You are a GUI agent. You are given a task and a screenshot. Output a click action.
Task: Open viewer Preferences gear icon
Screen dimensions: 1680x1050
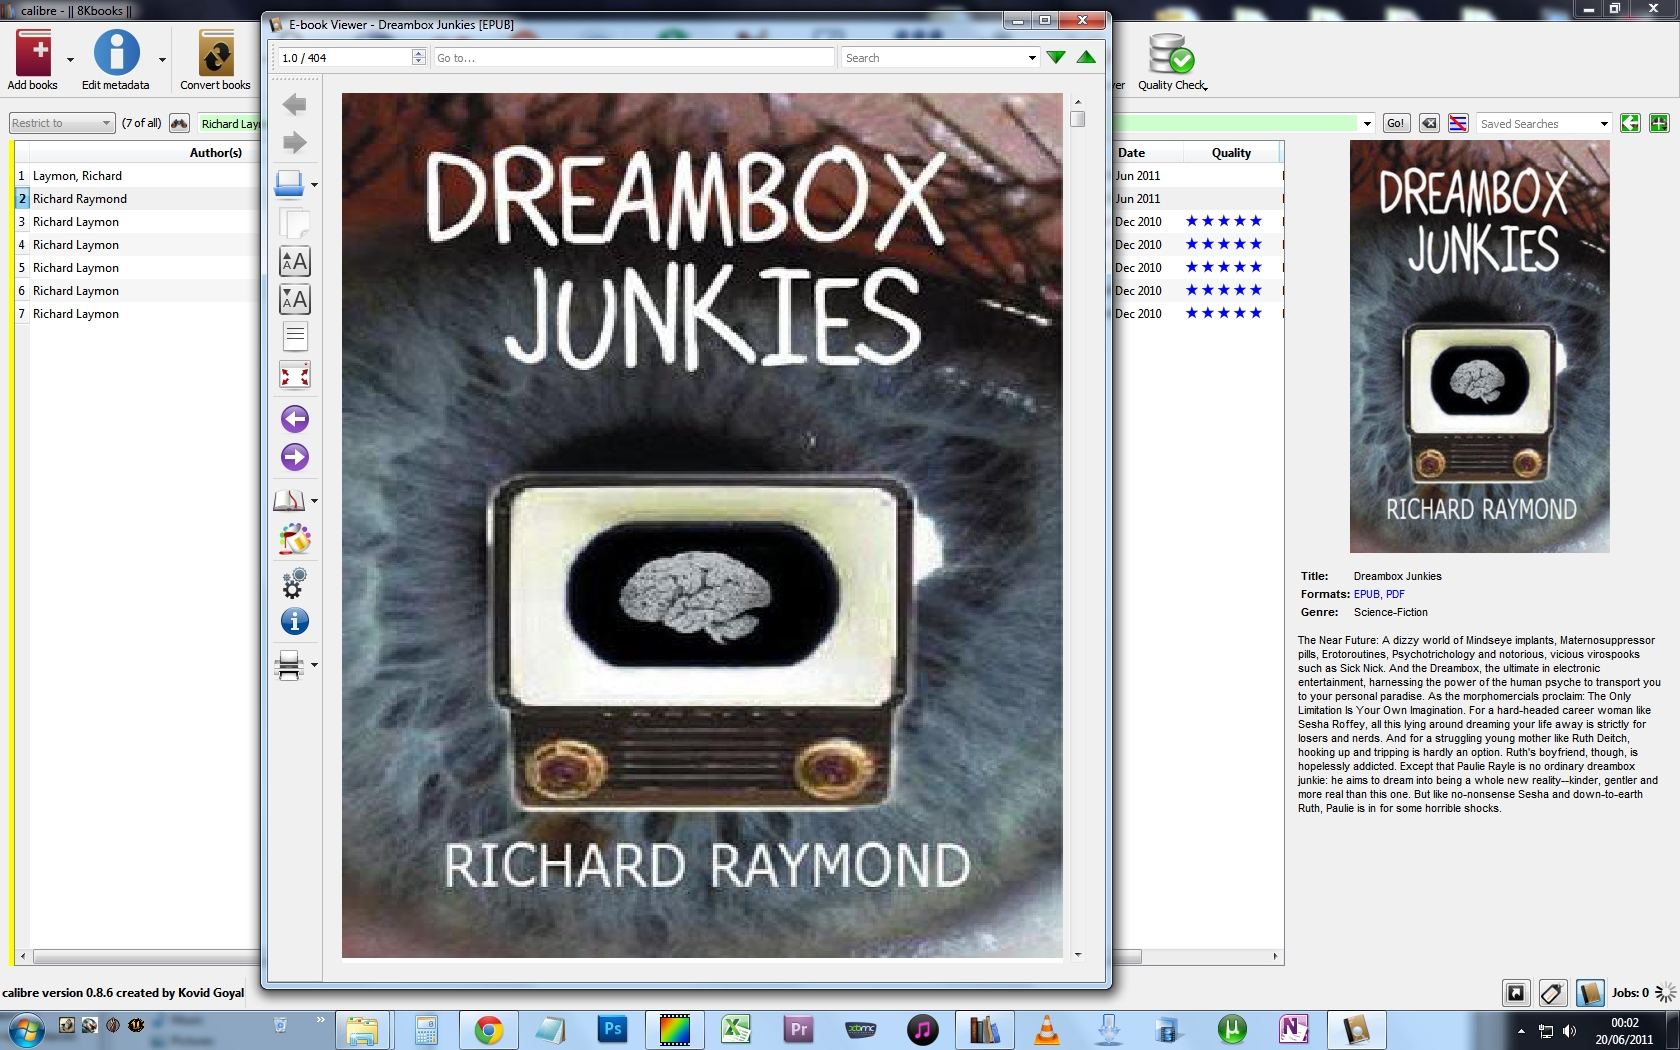pos(294,582)
